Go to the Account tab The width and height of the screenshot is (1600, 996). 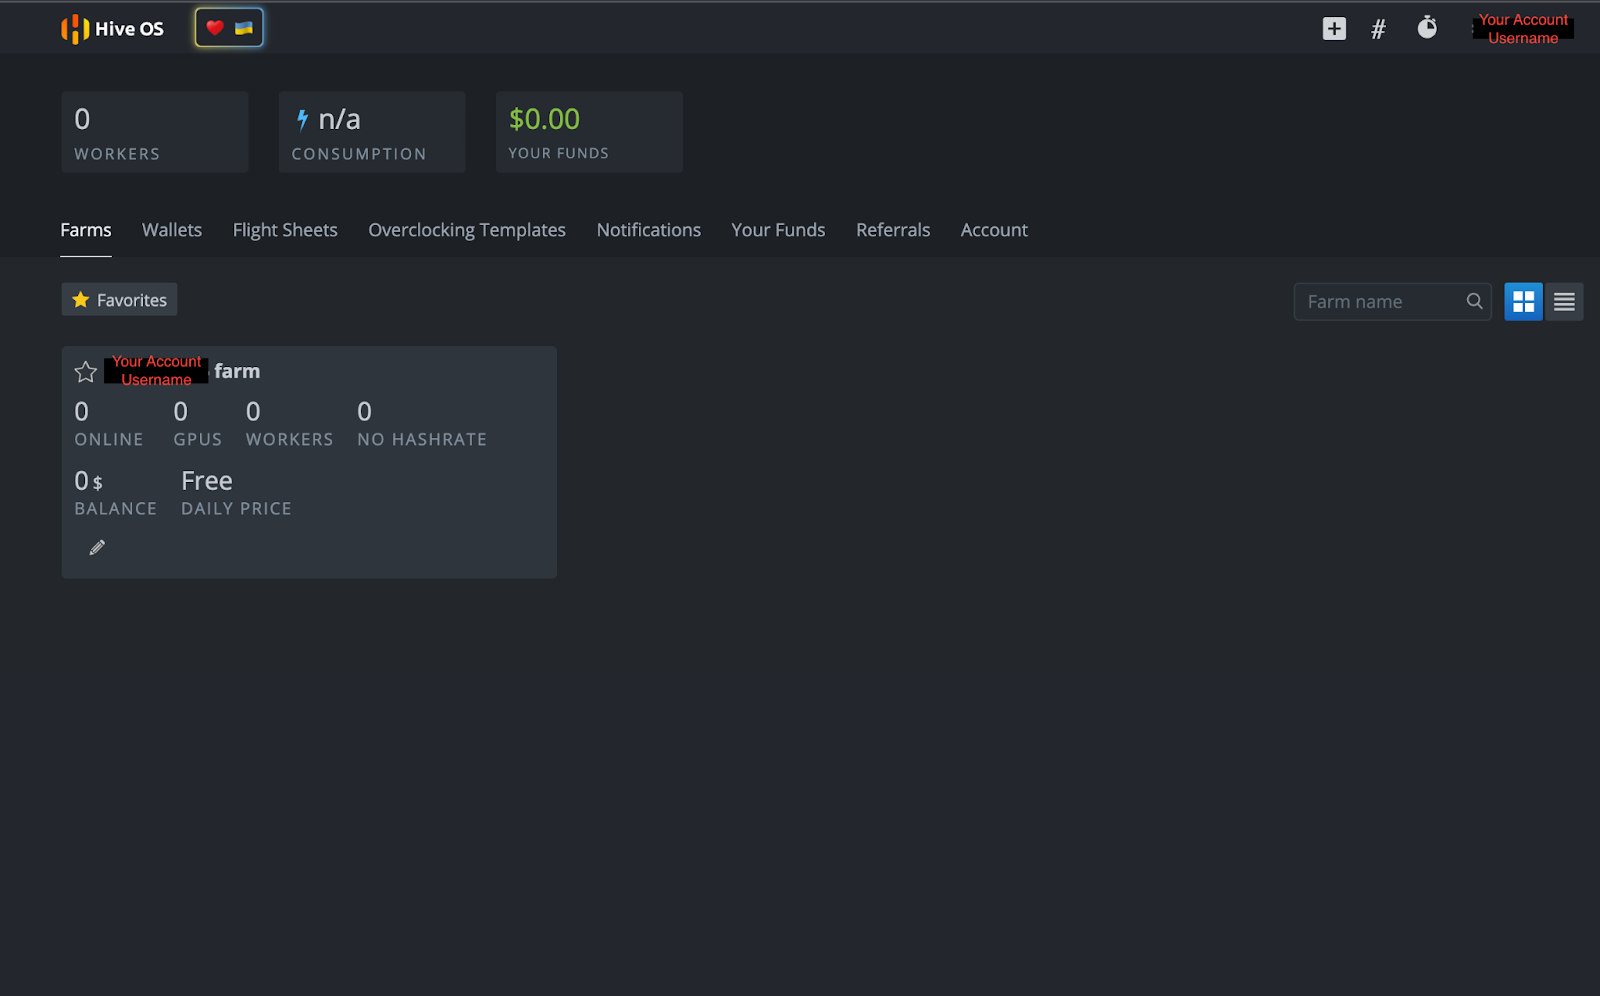[x=994, y=230]
